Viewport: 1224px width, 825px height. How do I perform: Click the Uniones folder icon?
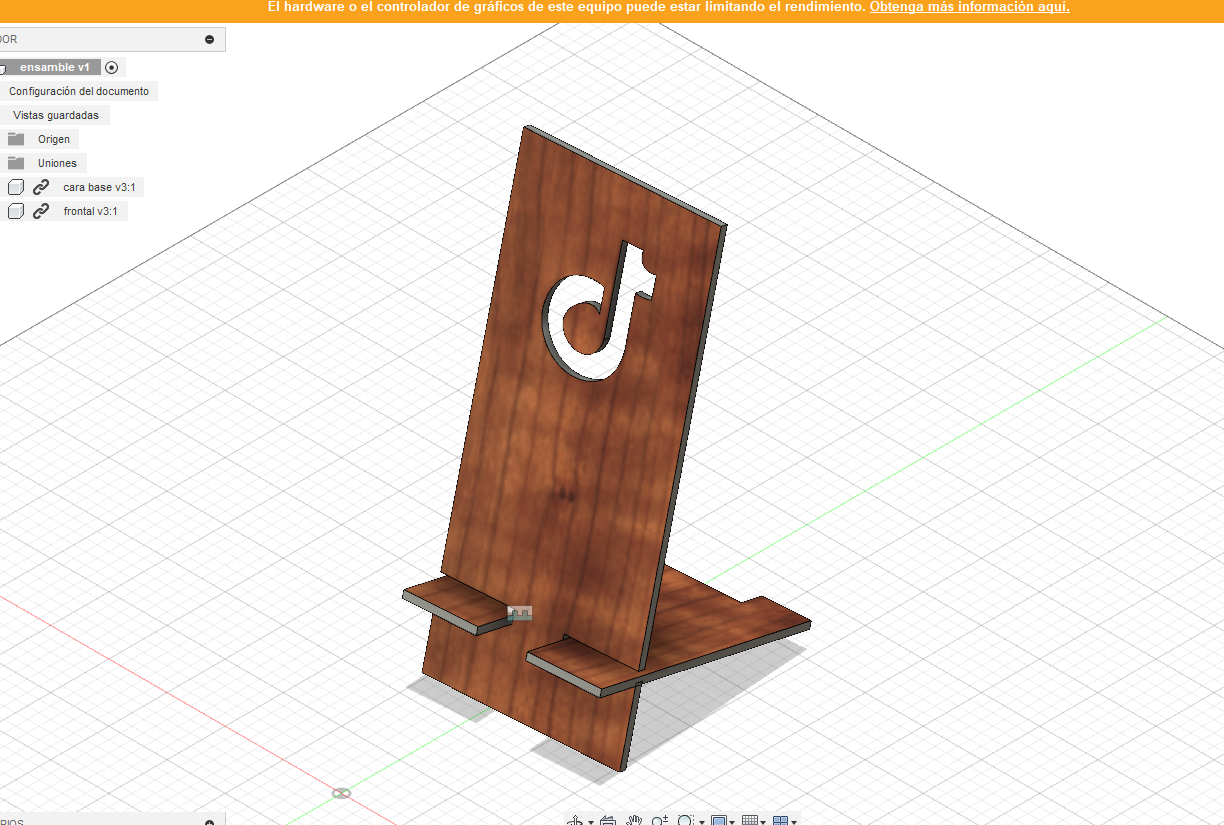pyautogui.click(x=16, y=163)
